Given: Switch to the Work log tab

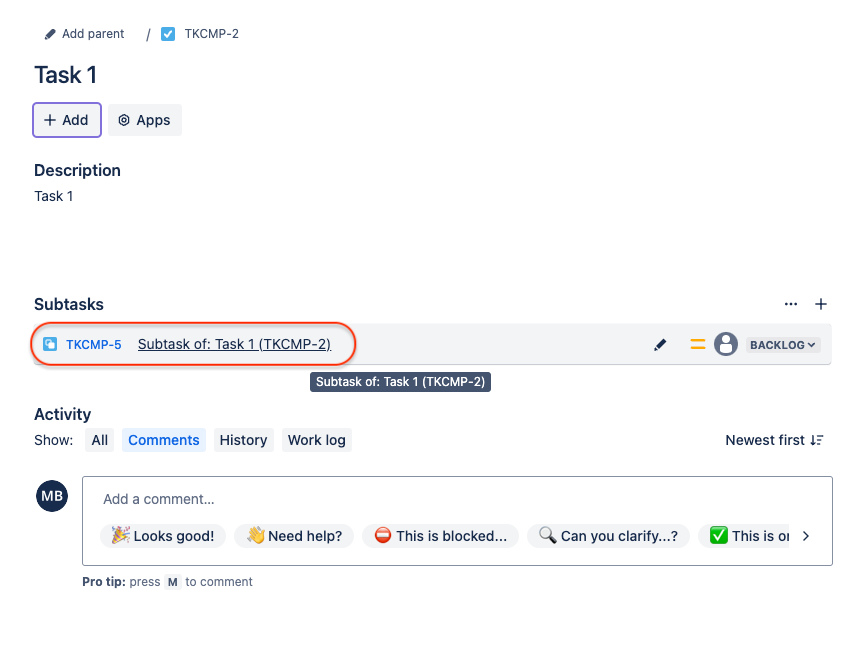Looking at the screenshot, I should [316, 440].
